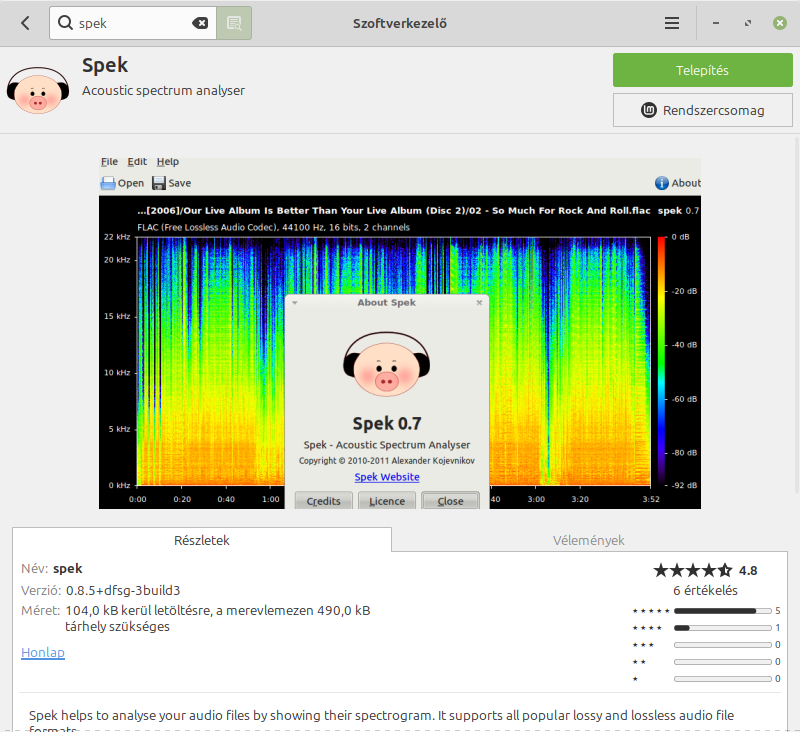This screenshot has height=732, width=800.
Task: Click inside the spek search field
Action: (130, 23)
